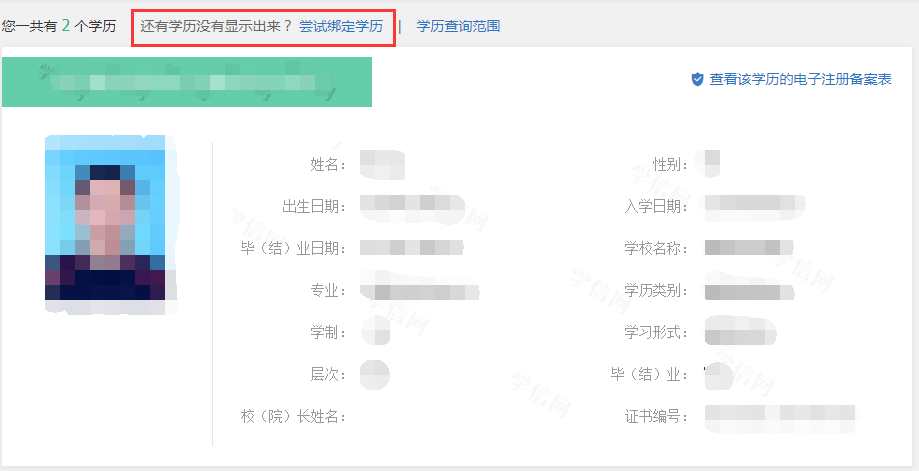Screen dimensions: 919x471
Task: Click the shield icon beside 电子注册备案表 link
Action: coord(697,79)
